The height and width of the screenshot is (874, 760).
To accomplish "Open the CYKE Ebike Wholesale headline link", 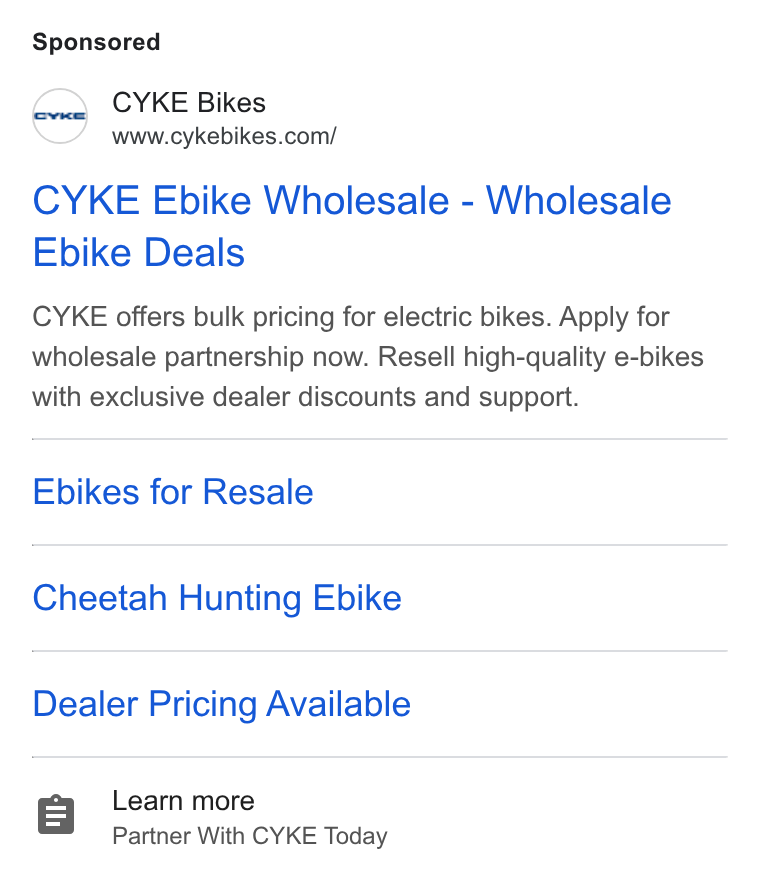I will [352, 226].
